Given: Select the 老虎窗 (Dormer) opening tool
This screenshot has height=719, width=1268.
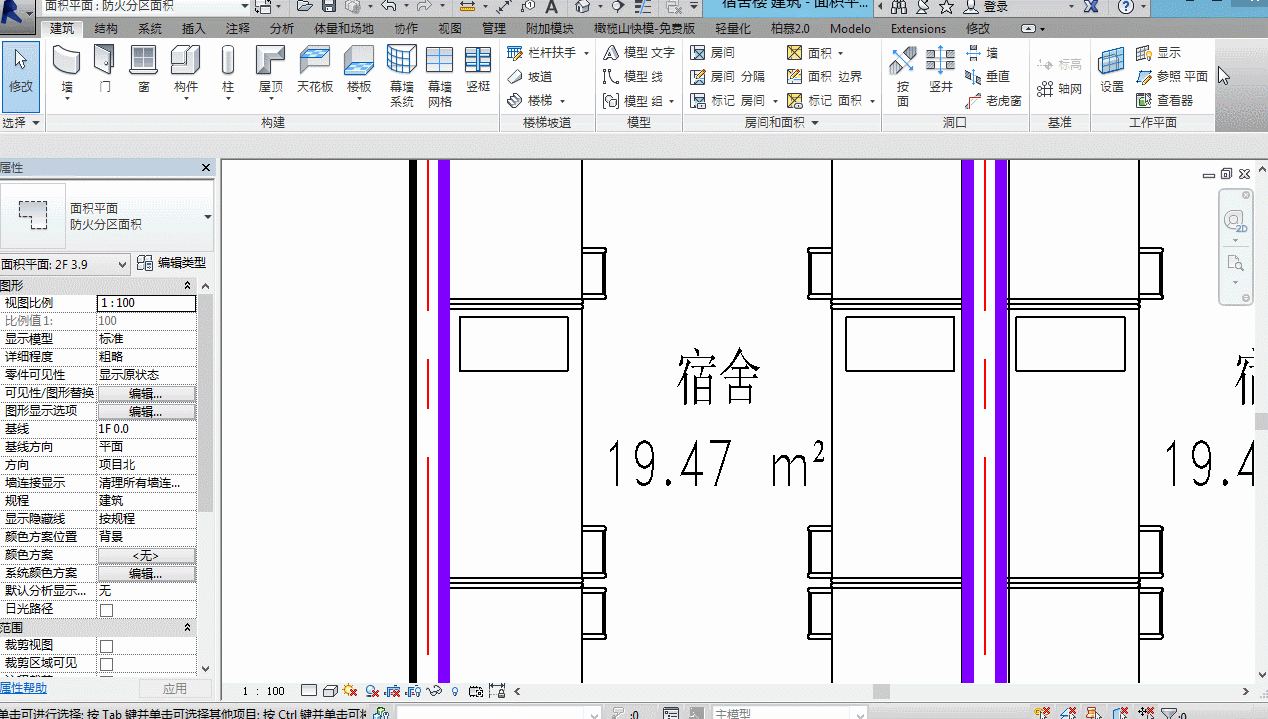Looking at the screenshot, I should tap(994, 101).
